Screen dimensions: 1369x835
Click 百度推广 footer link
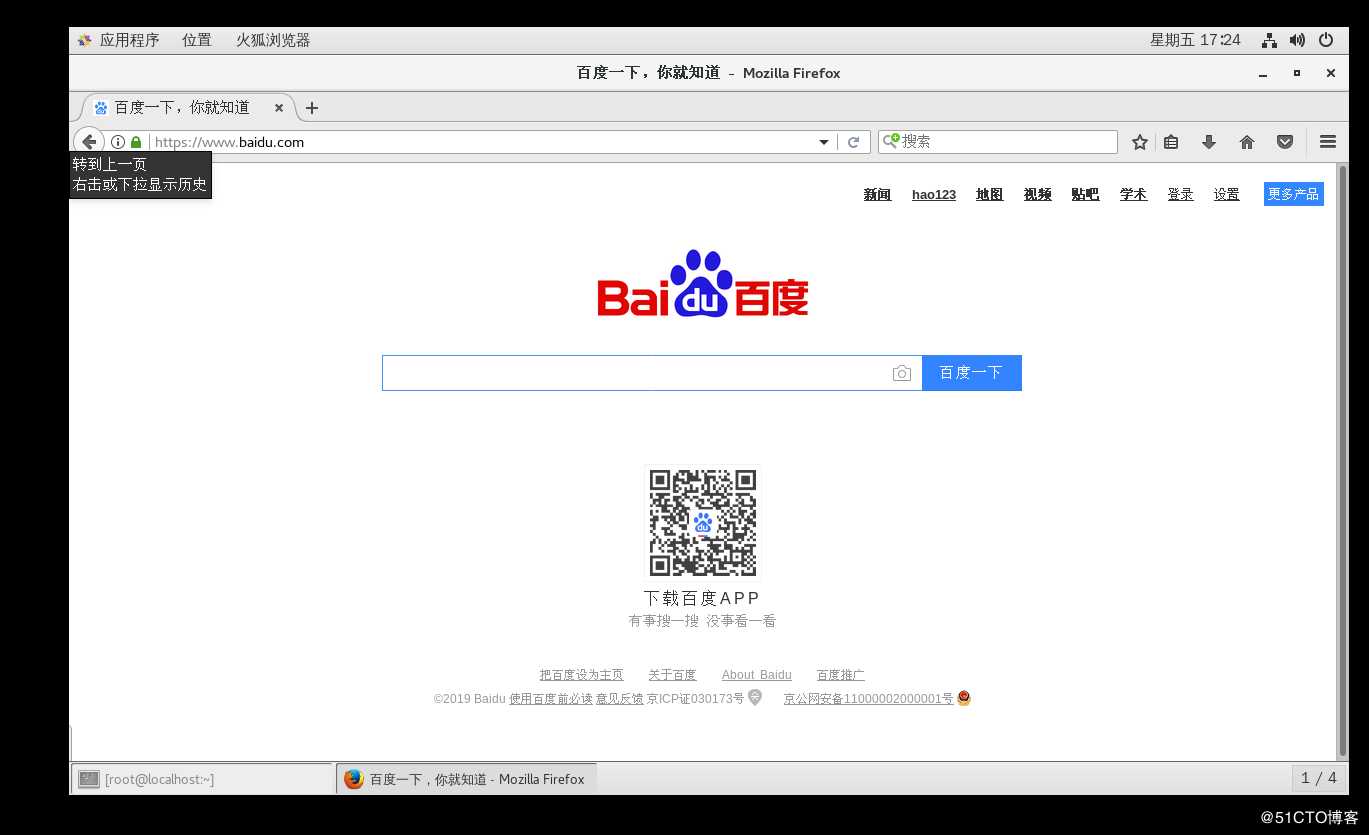pos(841,675)
